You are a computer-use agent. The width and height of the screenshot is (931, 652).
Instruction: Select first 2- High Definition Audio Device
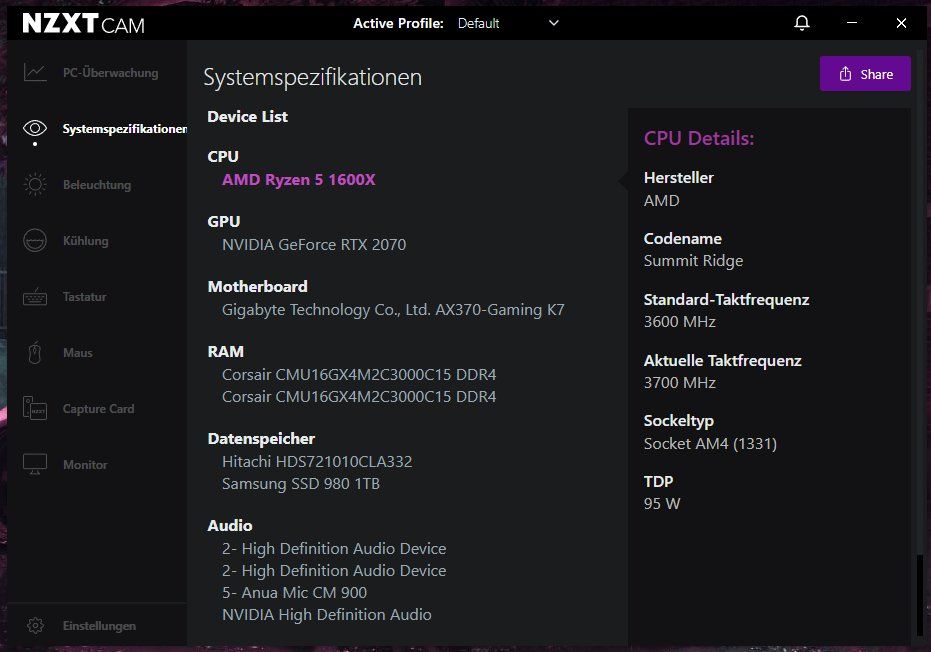334,549
